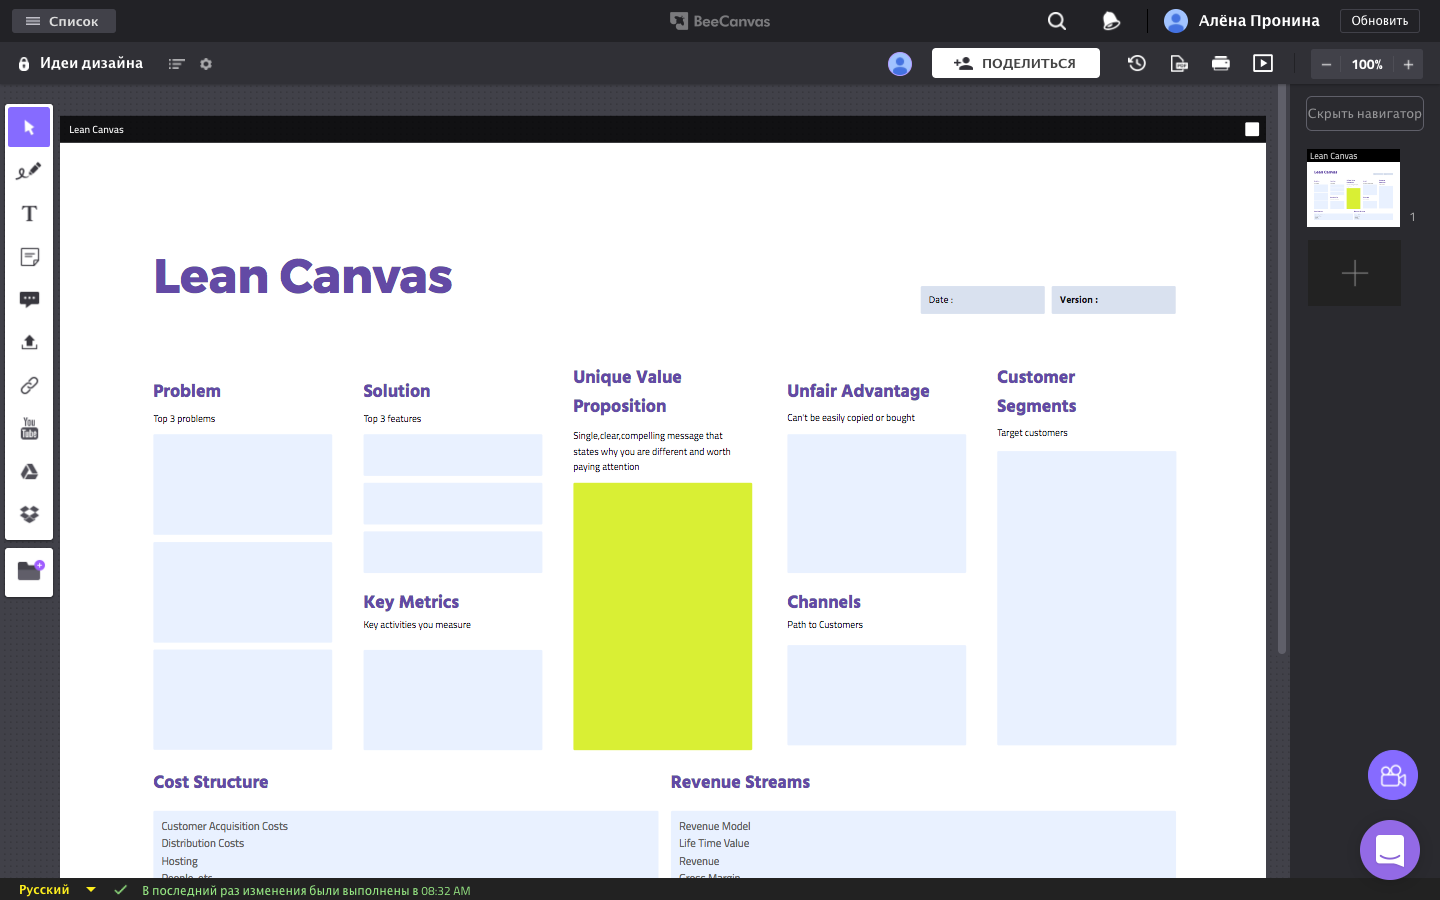Open Google Drive import
The width and height of the screenshot is (1440, 900).
click(x=29, y=471)
